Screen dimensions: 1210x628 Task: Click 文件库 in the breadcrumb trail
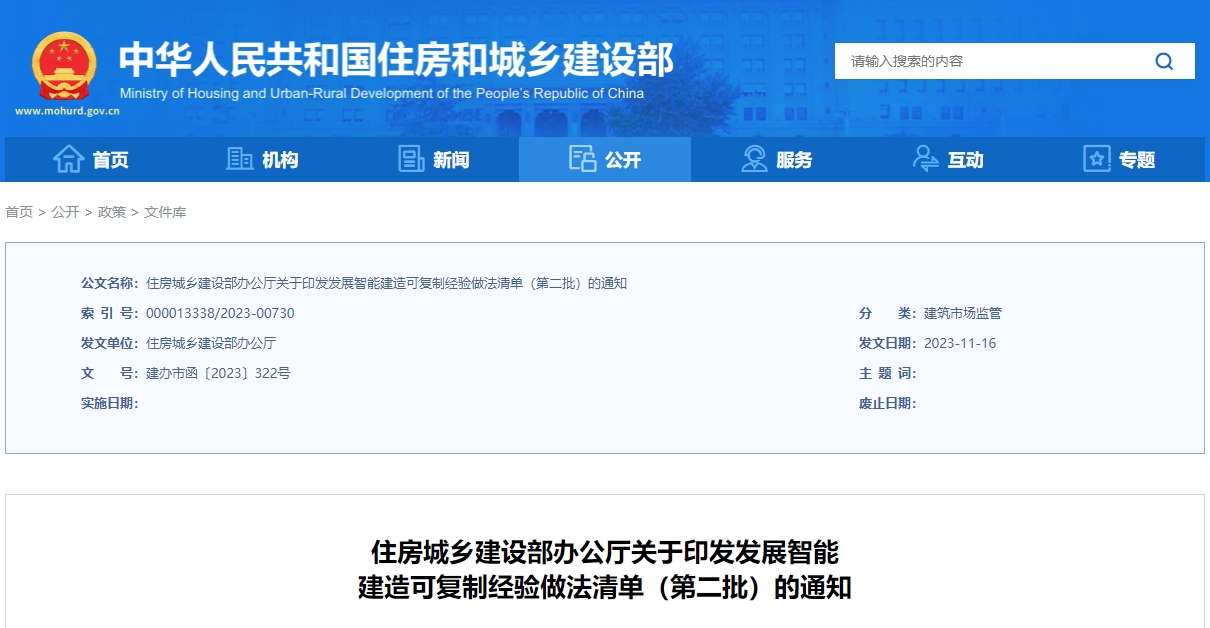(165, 212)
